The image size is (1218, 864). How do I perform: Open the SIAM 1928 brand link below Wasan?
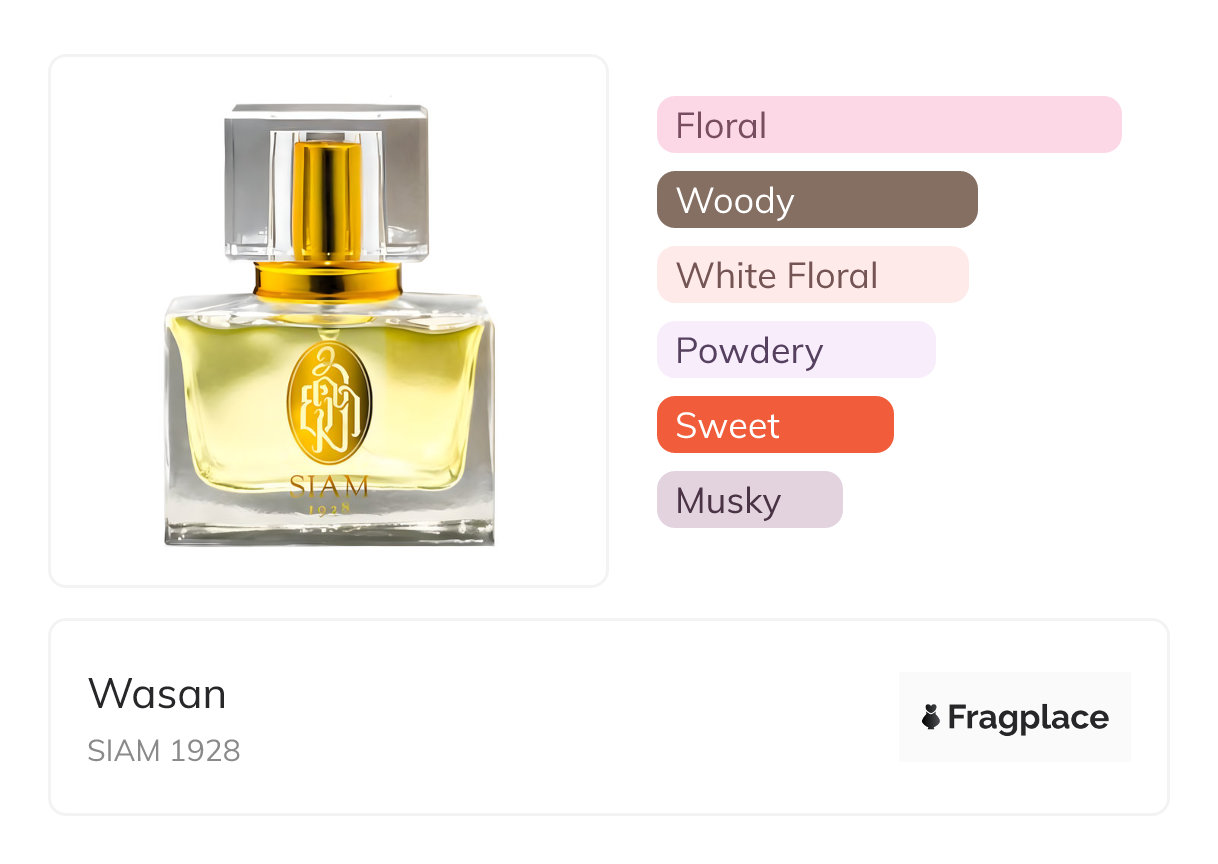(x=164, y=751)
